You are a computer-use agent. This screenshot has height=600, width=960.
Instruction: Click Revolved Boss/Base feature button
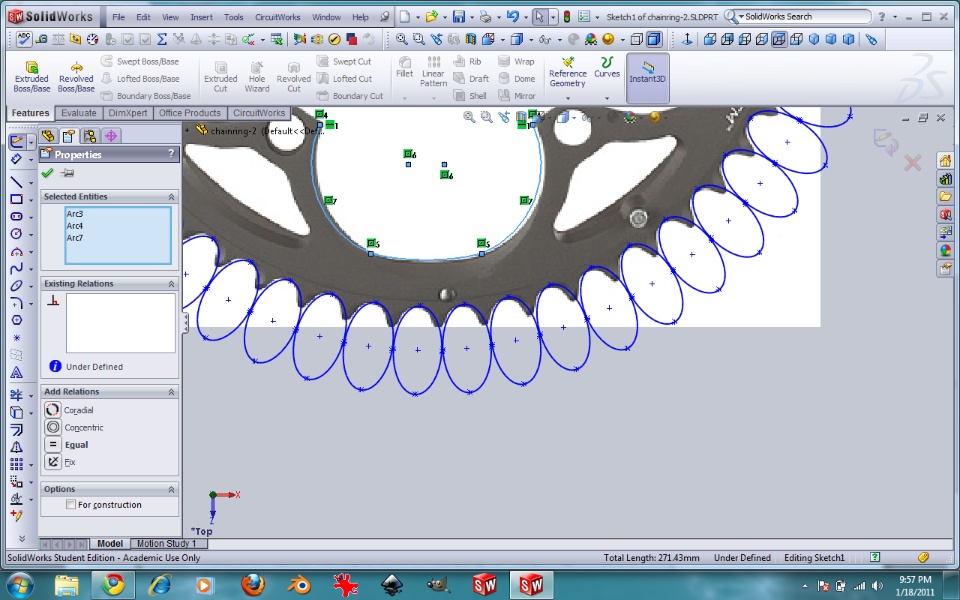point(76,77)
